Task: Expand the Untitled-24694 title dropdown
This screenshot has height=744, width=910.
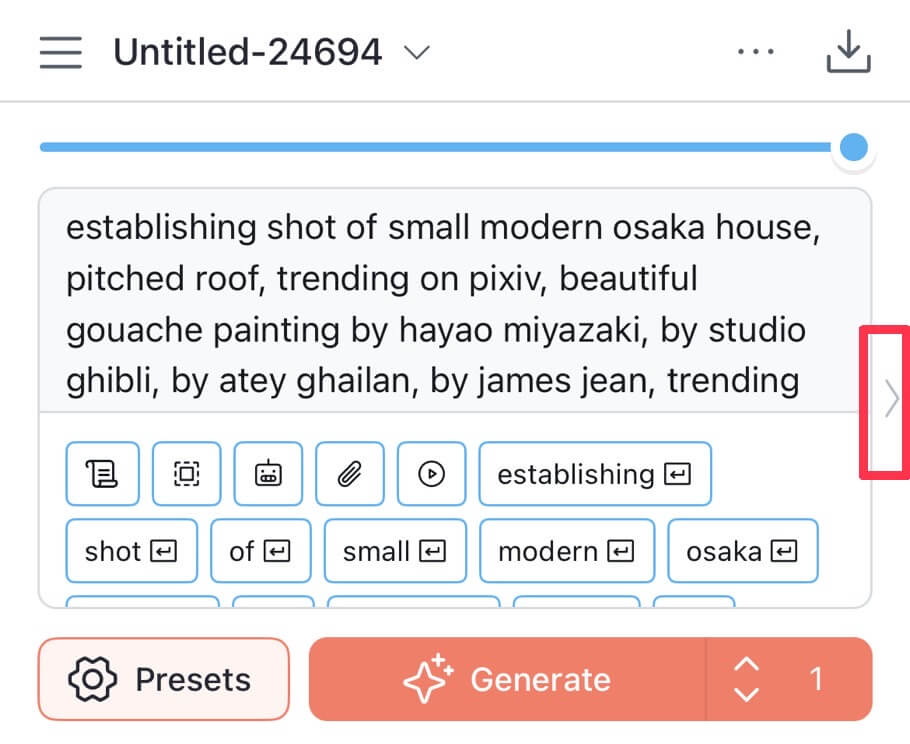Action: coord(416,53)
